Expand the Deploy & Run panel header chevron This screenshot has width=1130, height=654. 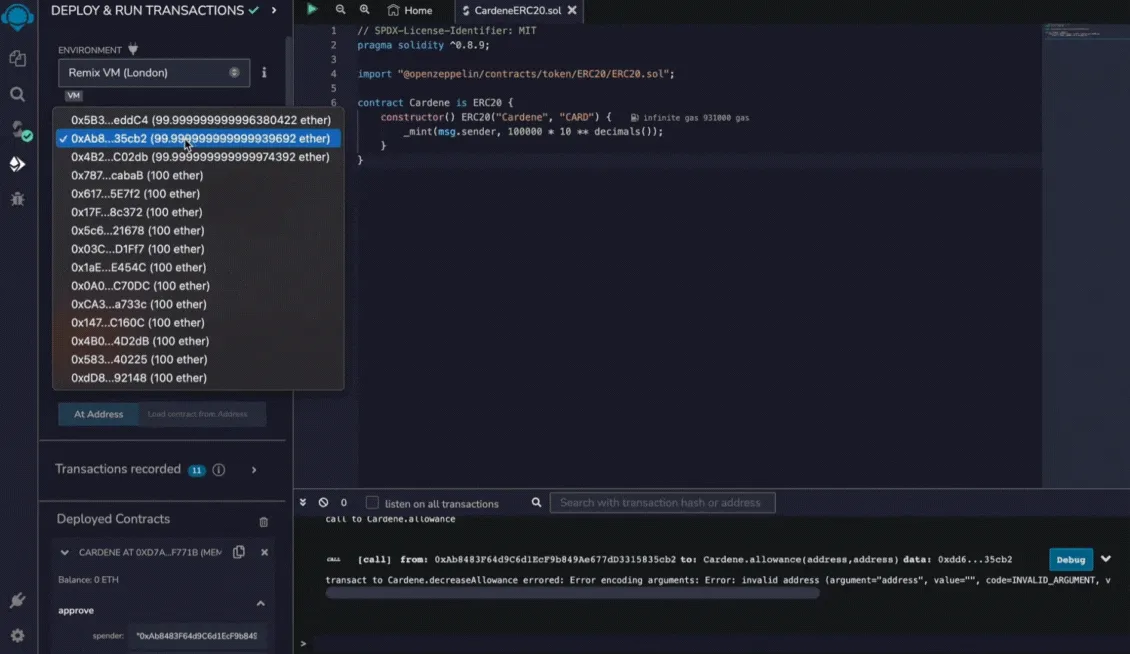click(274, 10)
